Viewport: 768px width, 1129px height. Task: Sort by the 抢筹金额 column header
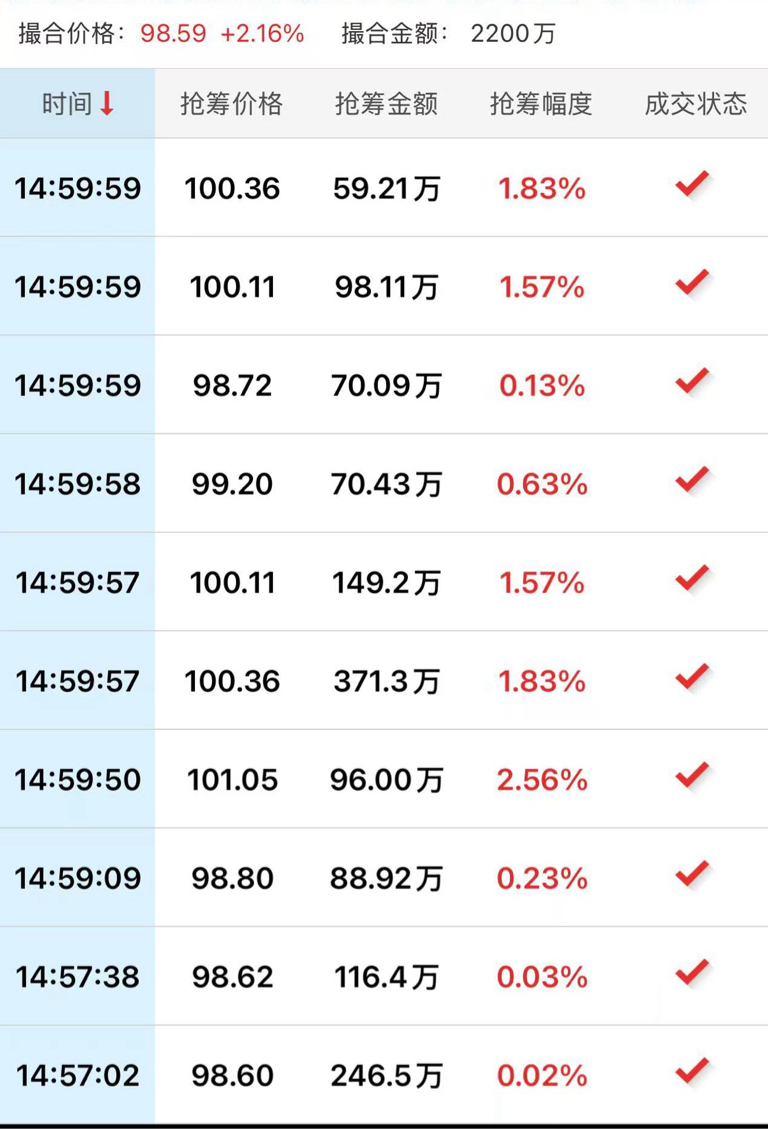[x=386, y=103]
